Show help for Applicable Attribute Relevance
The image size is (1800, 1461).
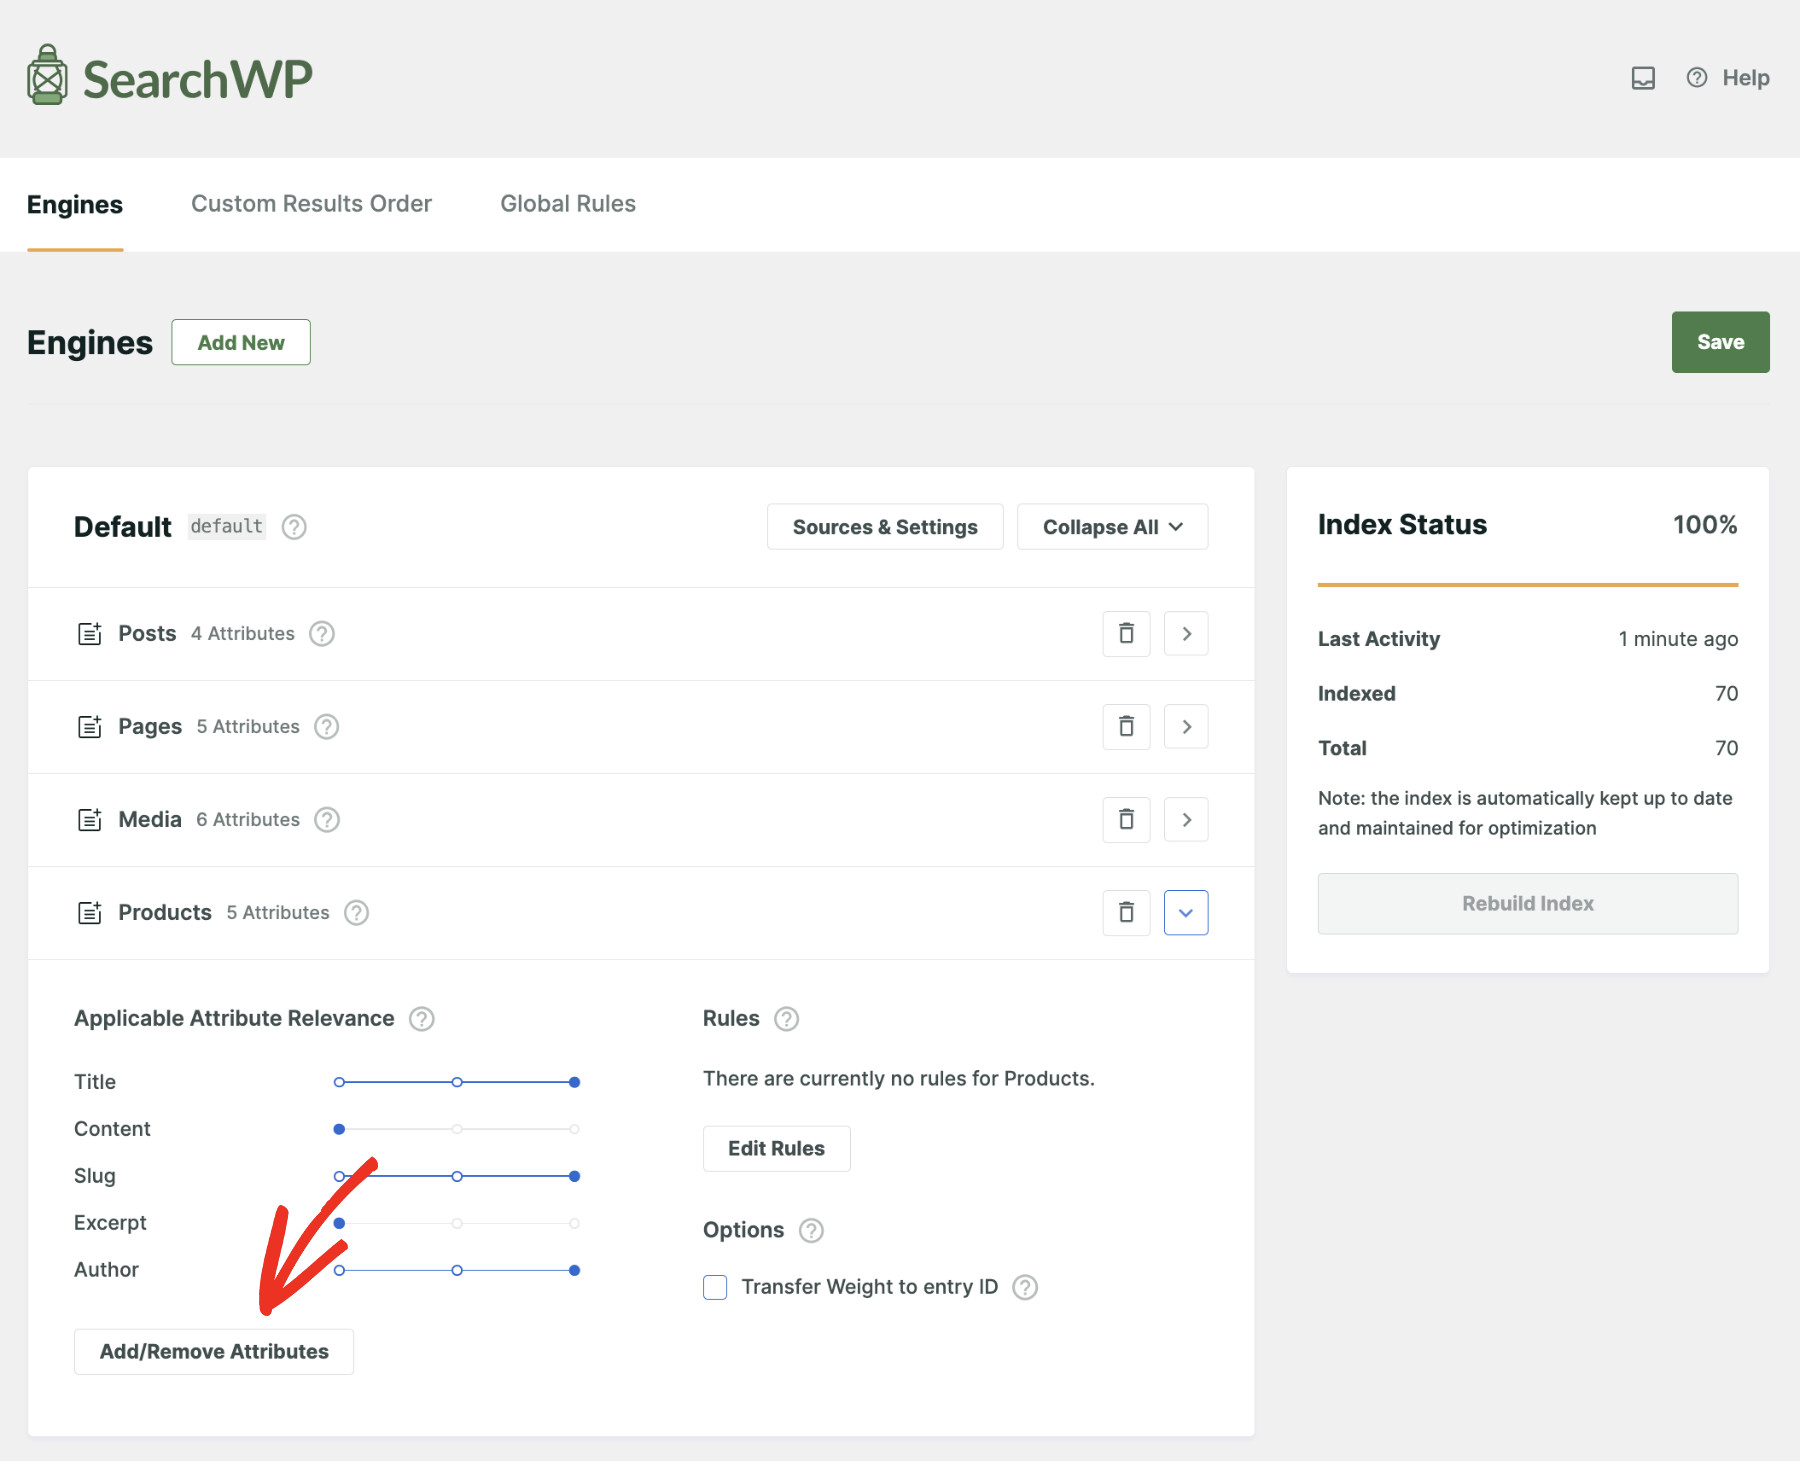click(x=422, y=1019)
